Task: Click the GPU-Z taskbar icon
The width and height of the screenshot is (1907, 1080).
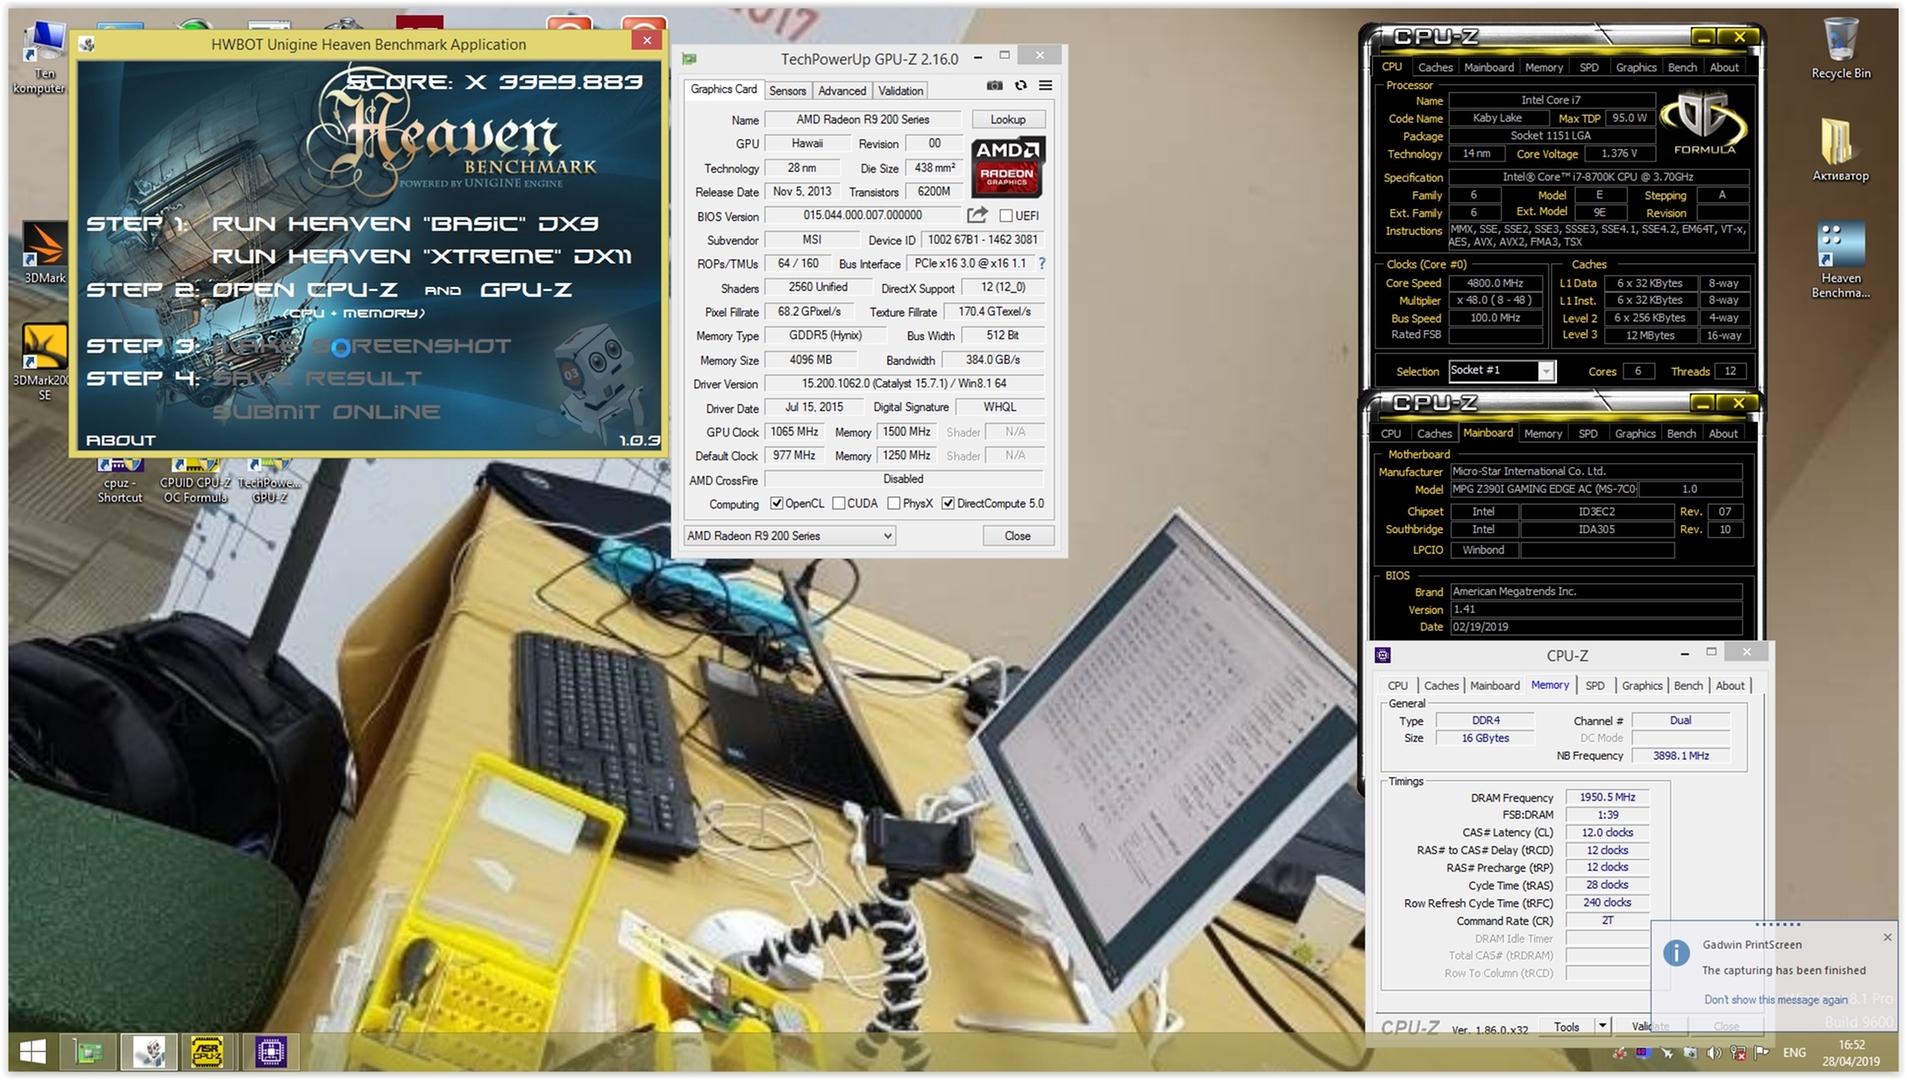Action: (x=89, y=1052)
